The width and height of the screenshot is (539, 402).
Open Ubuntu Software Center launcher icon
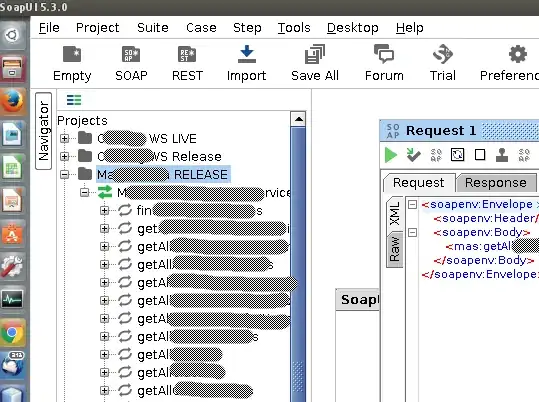(x=12, y=234)
